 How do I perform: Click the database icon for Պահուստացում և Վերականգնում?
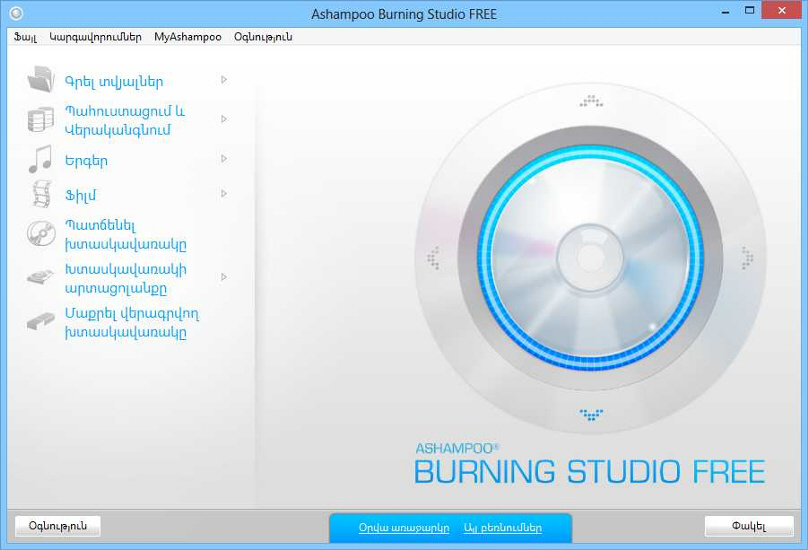pyautogui.click(x=41, y=119)
